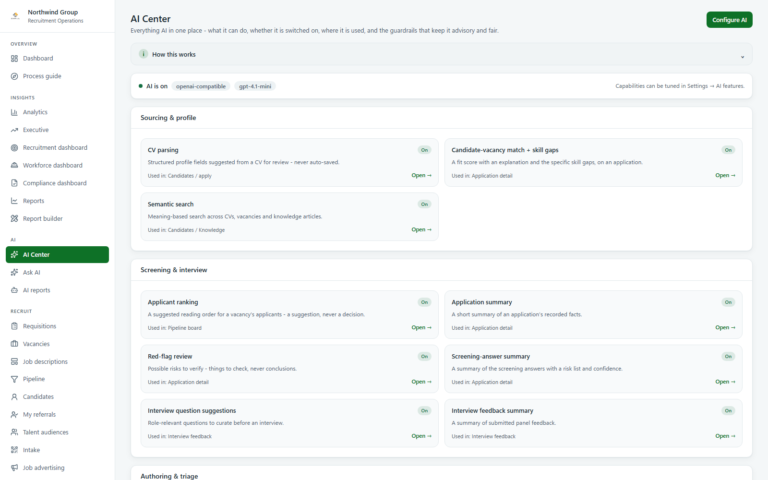Open Candidates from the sidebar
The width and height of the screenshot is (768, 480).
click(x=57, y=397)
